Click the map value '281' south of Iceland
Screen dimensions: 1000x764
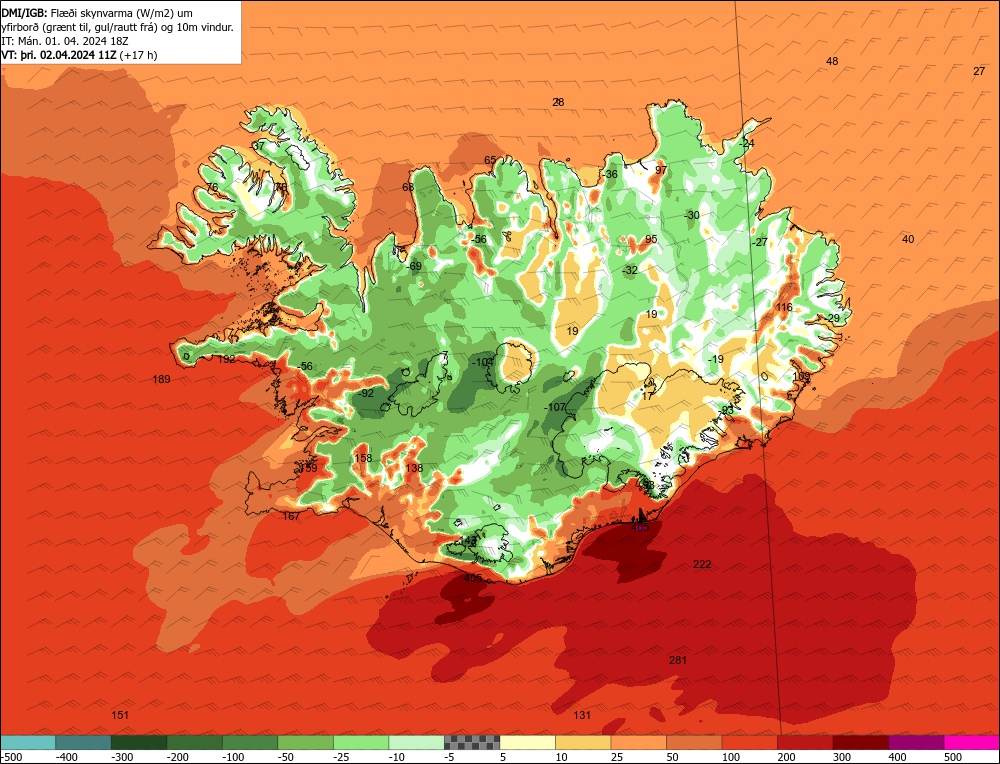coord(677,659)
